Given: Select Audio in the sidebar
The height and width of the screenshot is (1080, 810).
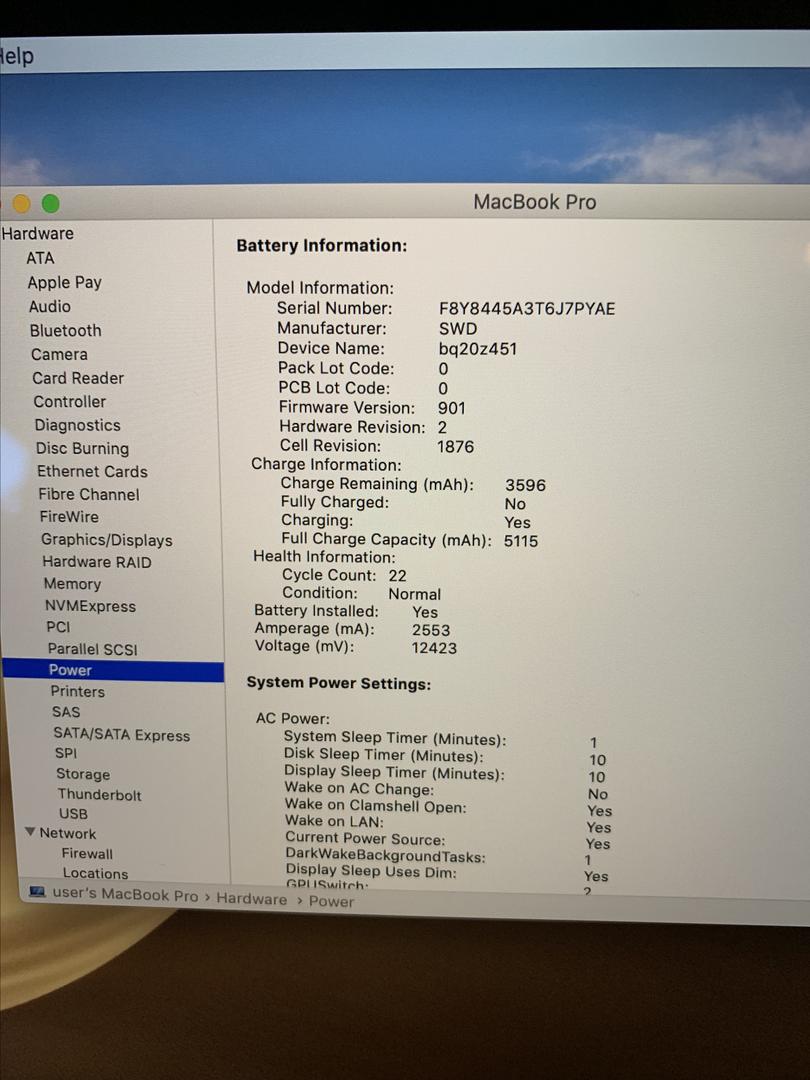Looking at the screenshot, I should click(50, 307).
